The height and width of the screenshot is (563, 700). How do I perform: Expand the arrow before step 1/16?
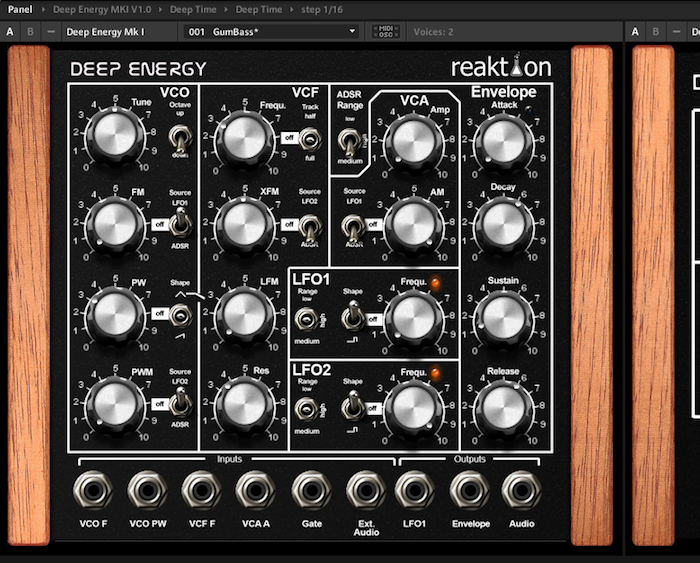coord(292,9)
